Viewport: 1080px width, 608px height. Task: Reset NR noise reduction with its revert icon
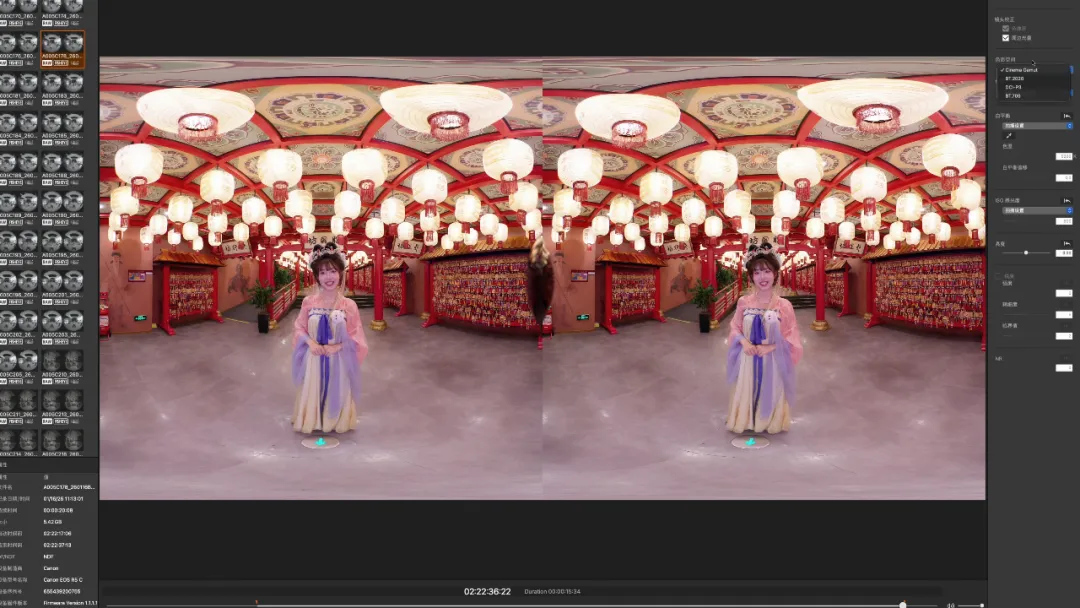click(x=1064, y=358)
